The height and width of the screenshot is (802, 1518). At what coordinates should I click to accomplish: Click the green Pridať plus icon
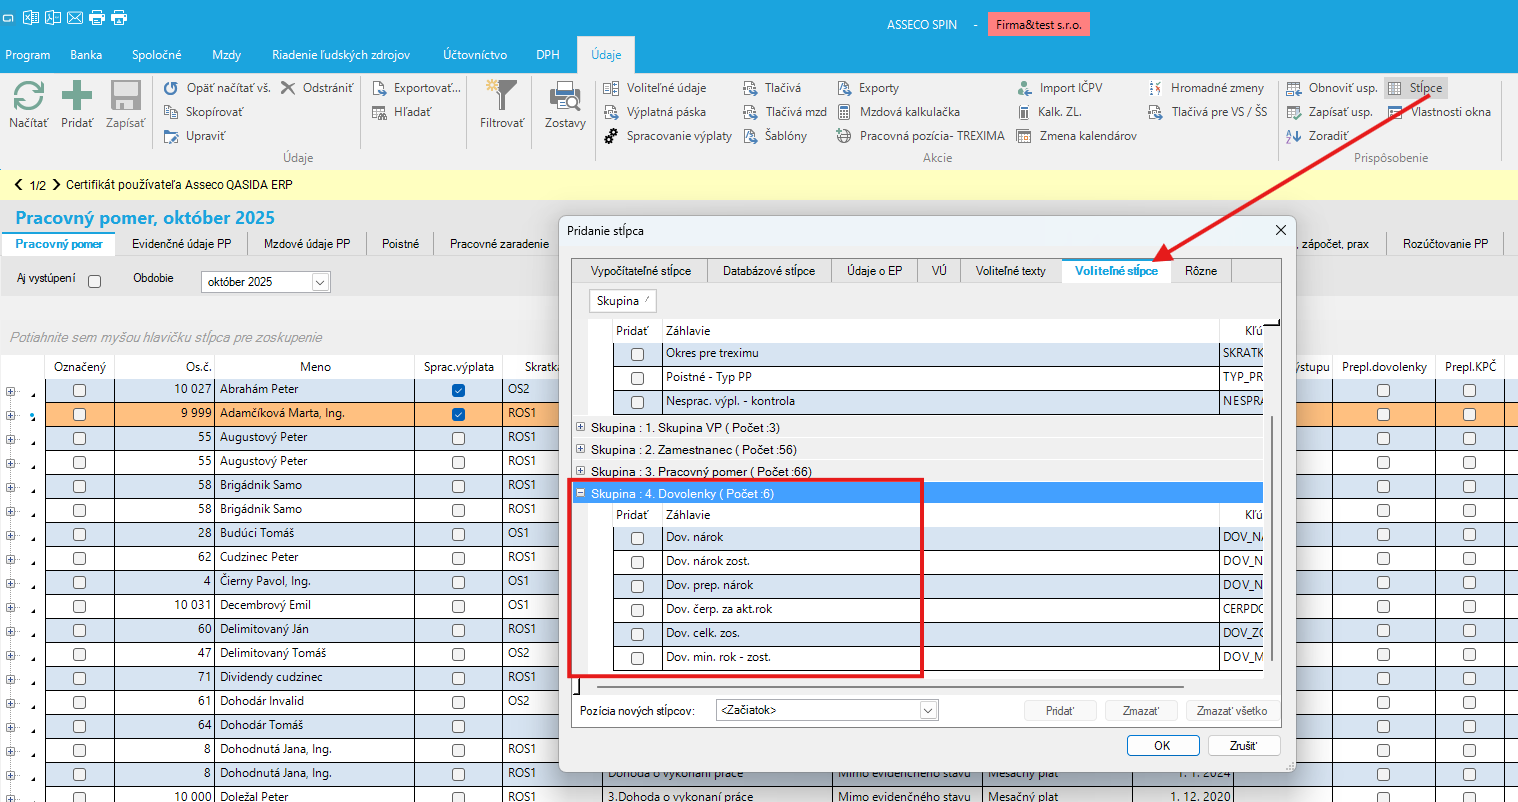tap(77, 97)
